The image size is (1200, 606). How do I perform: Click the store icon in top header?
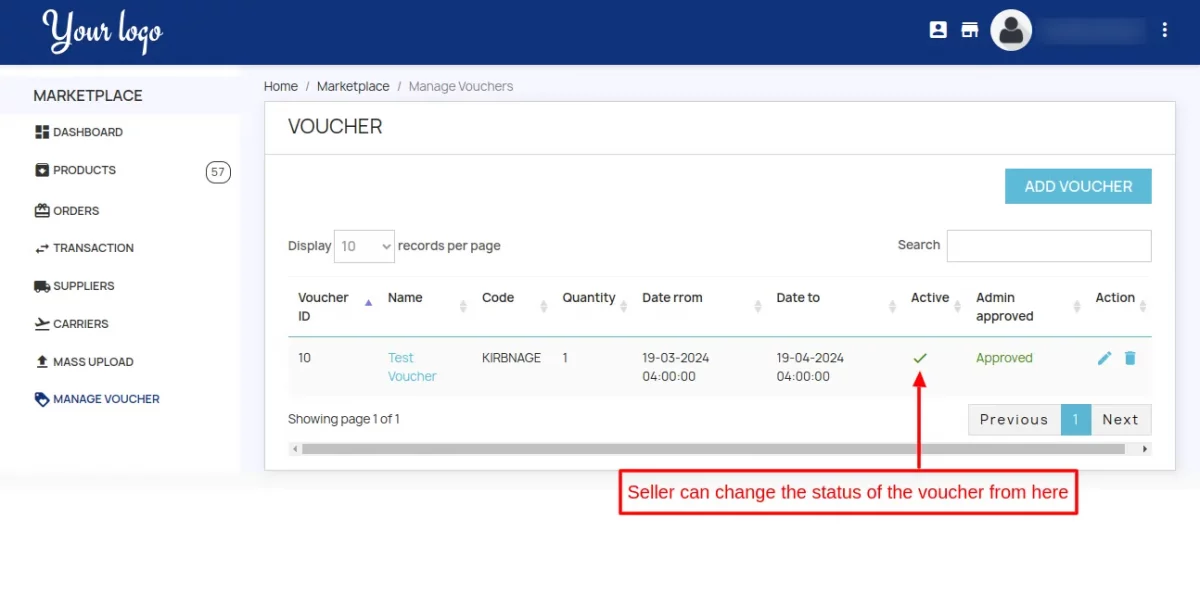(x=969, y=30)
